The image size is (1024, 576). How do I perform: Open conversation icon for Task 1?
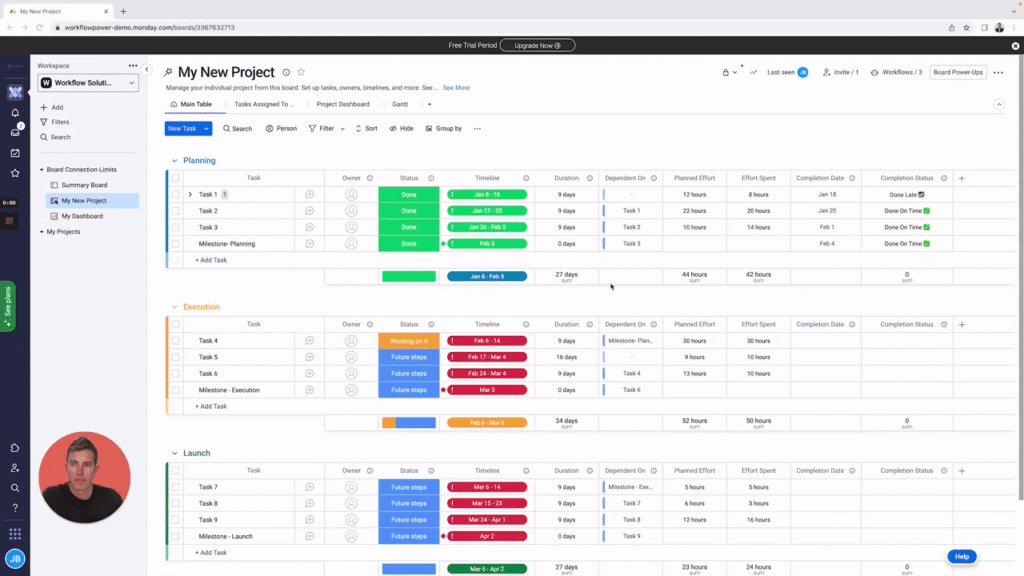(x=310, y=195)
